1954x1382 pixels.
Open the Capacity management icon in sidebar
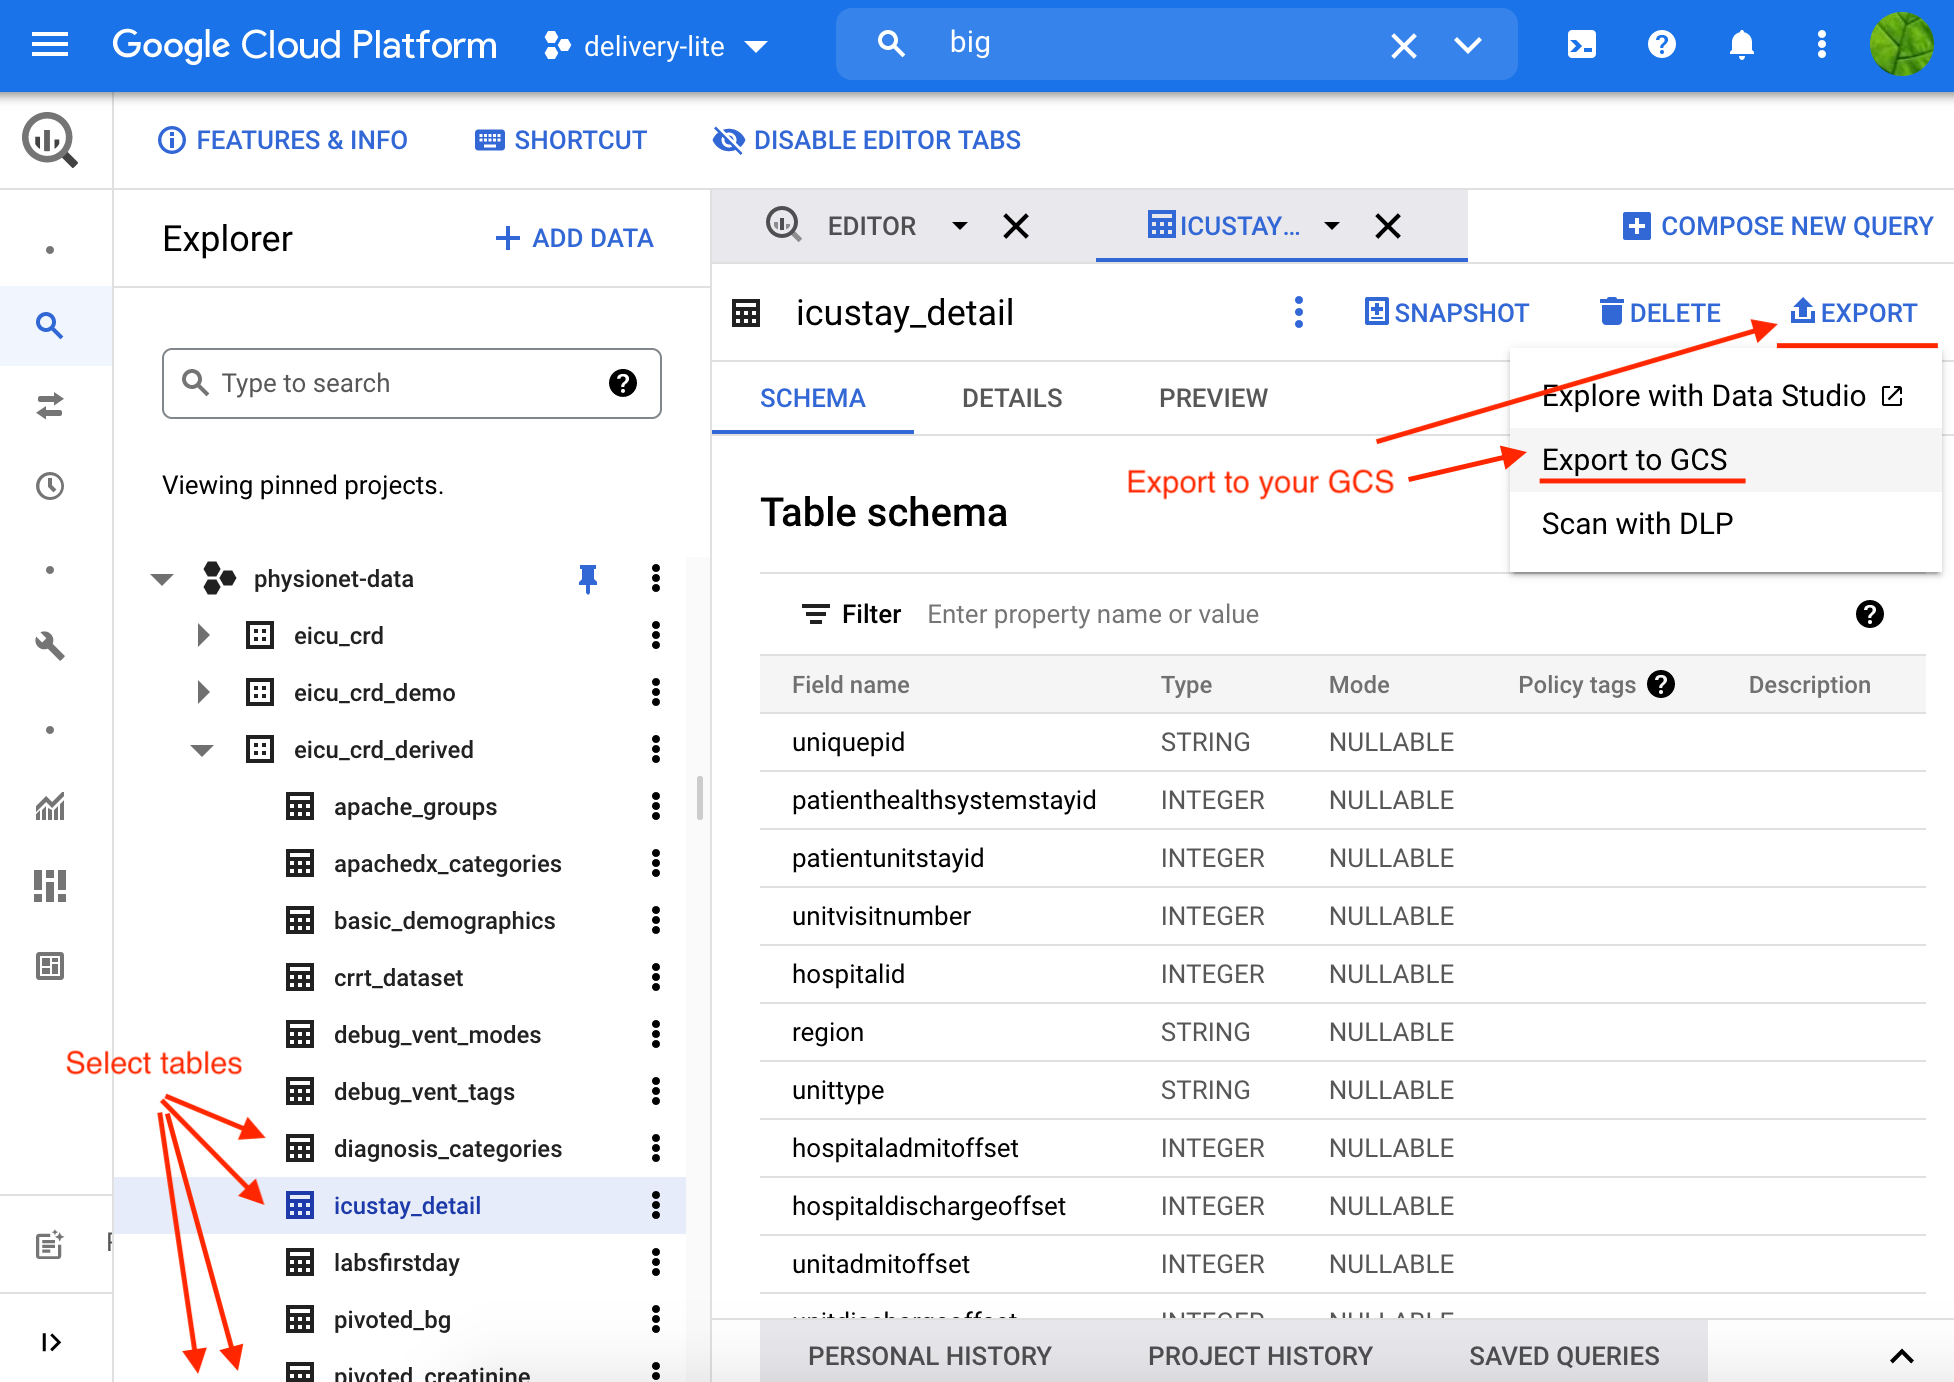(x=49, y=886)
